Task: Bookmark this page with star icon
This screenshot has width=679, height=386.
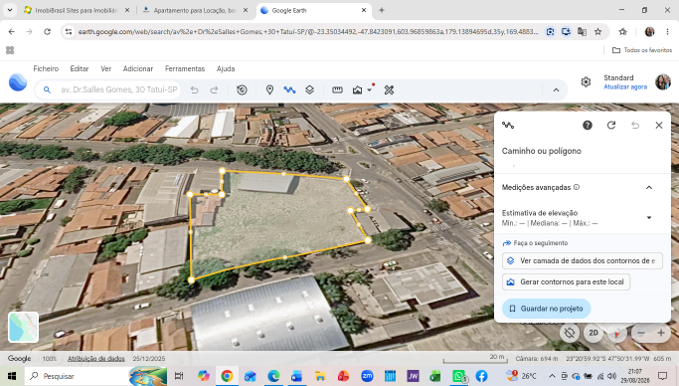Action: tap(598, 32)
